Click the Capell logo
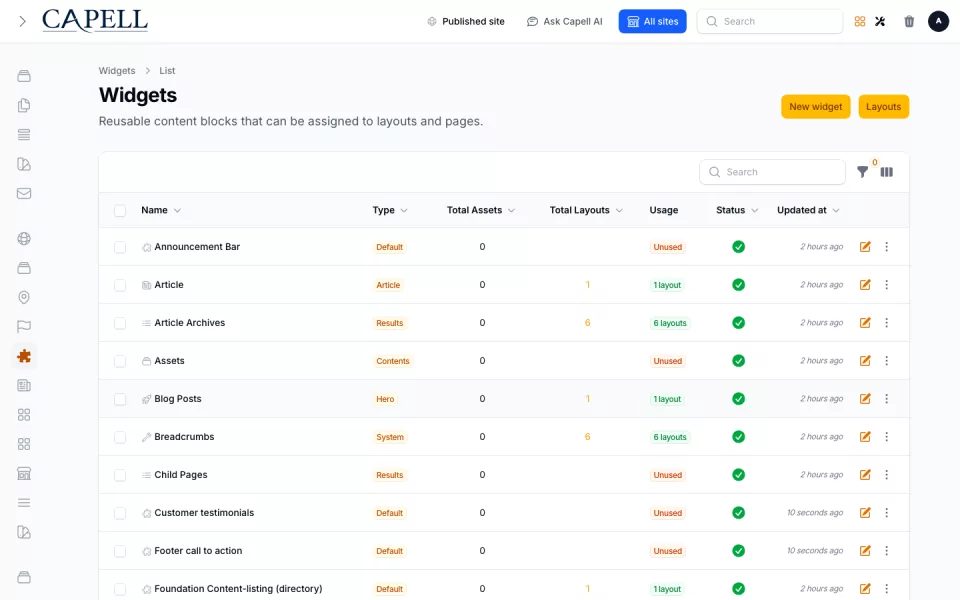 click(95, 21)
